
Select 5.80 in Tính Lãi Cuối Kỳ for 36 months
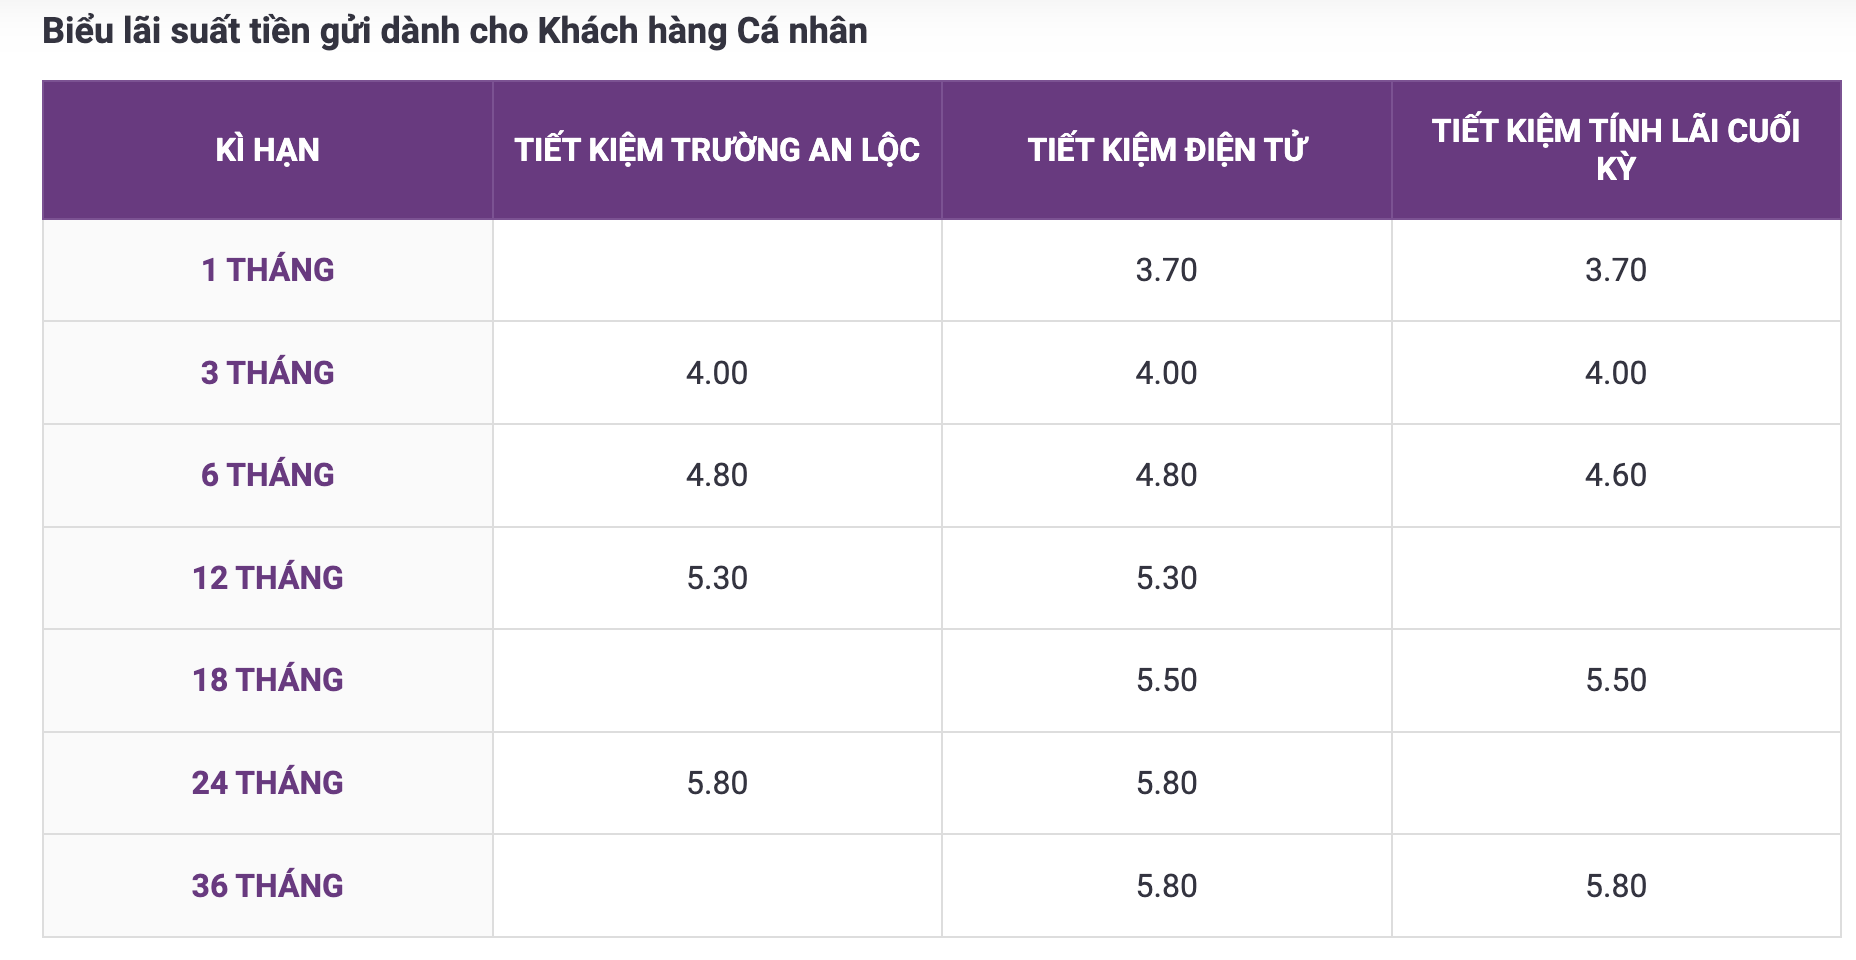[x=1616, y=886]
